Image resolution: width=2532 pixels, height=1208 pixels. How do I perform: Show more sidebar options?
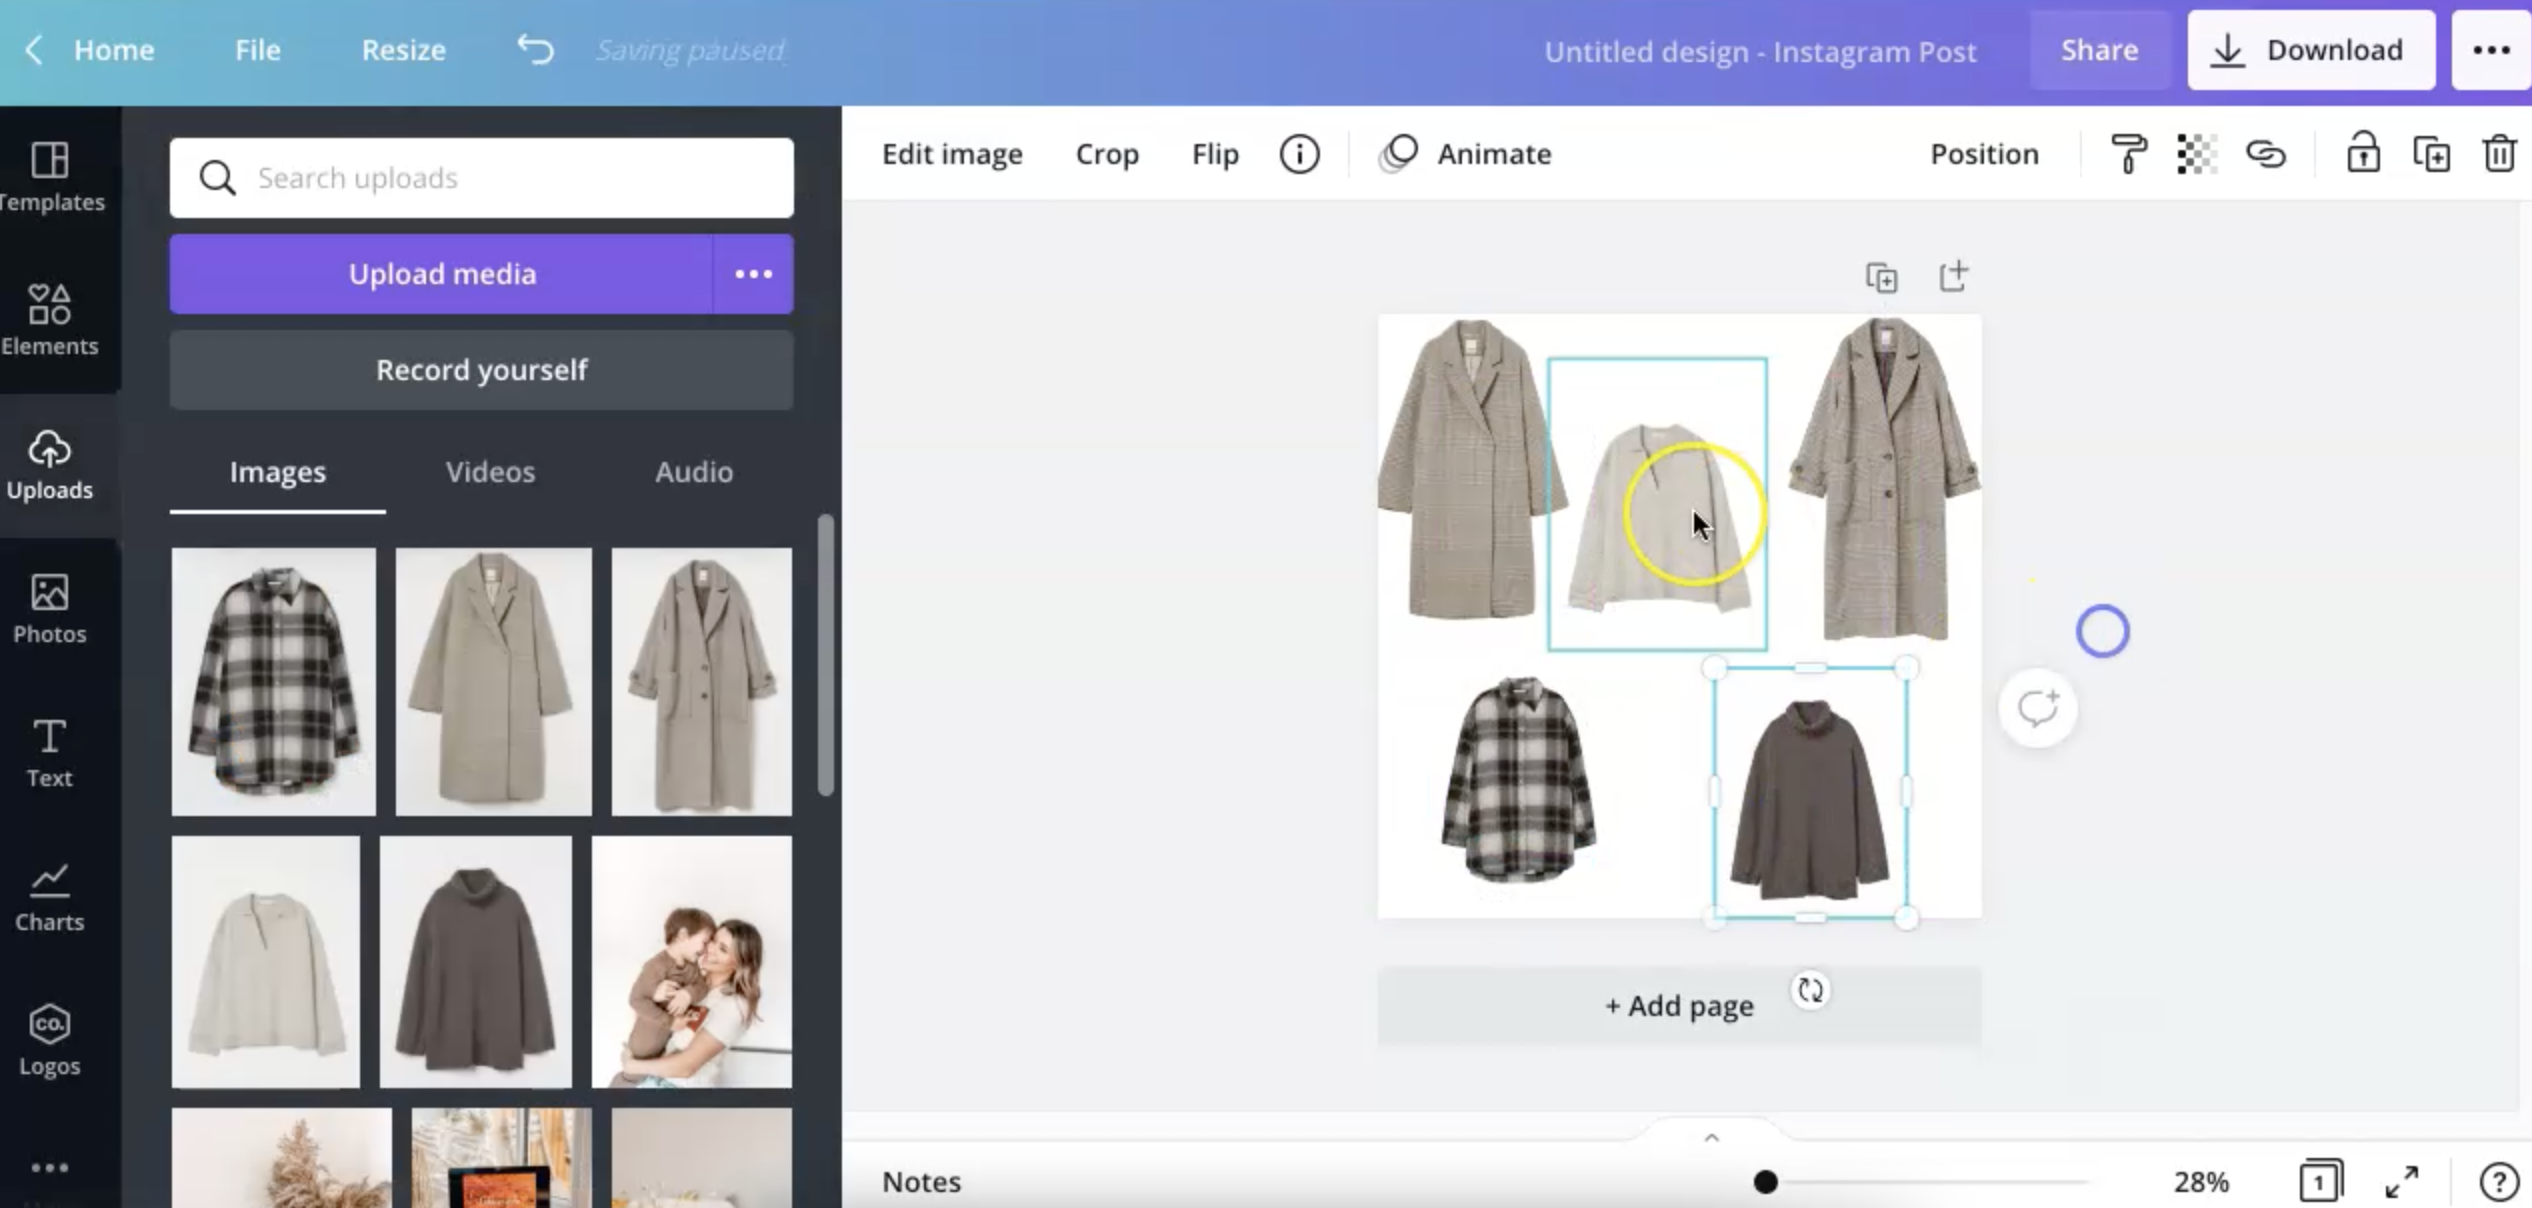(x=50, y=1167)
